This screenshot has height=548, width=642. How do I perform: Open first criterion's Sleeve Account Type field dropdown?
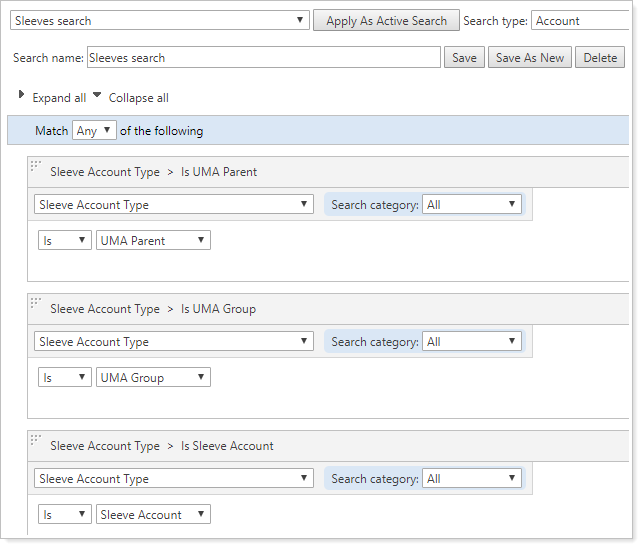pos(174,205)
